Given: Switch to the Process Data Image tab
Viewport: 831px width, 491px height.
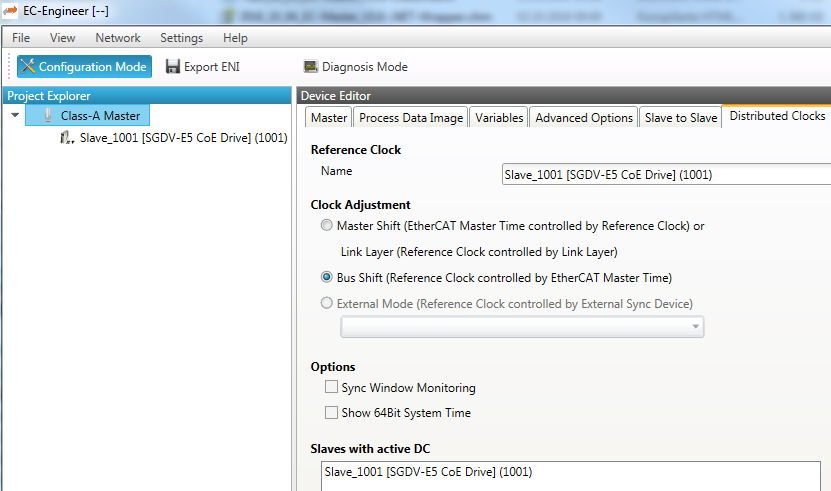Looking at the screenshot, I should pos(411,118).
